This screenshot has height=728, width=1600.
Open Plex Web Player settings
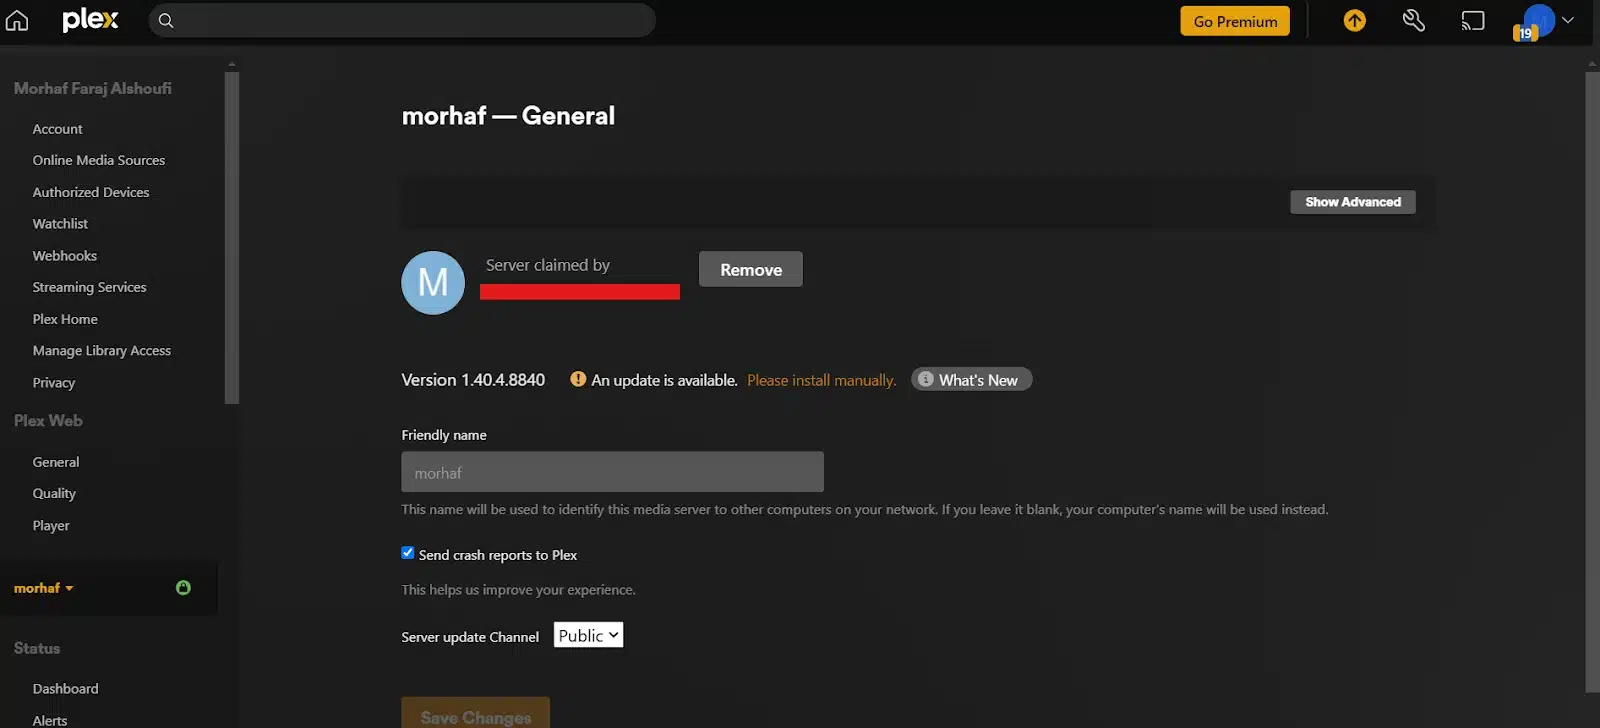[51, 526]
